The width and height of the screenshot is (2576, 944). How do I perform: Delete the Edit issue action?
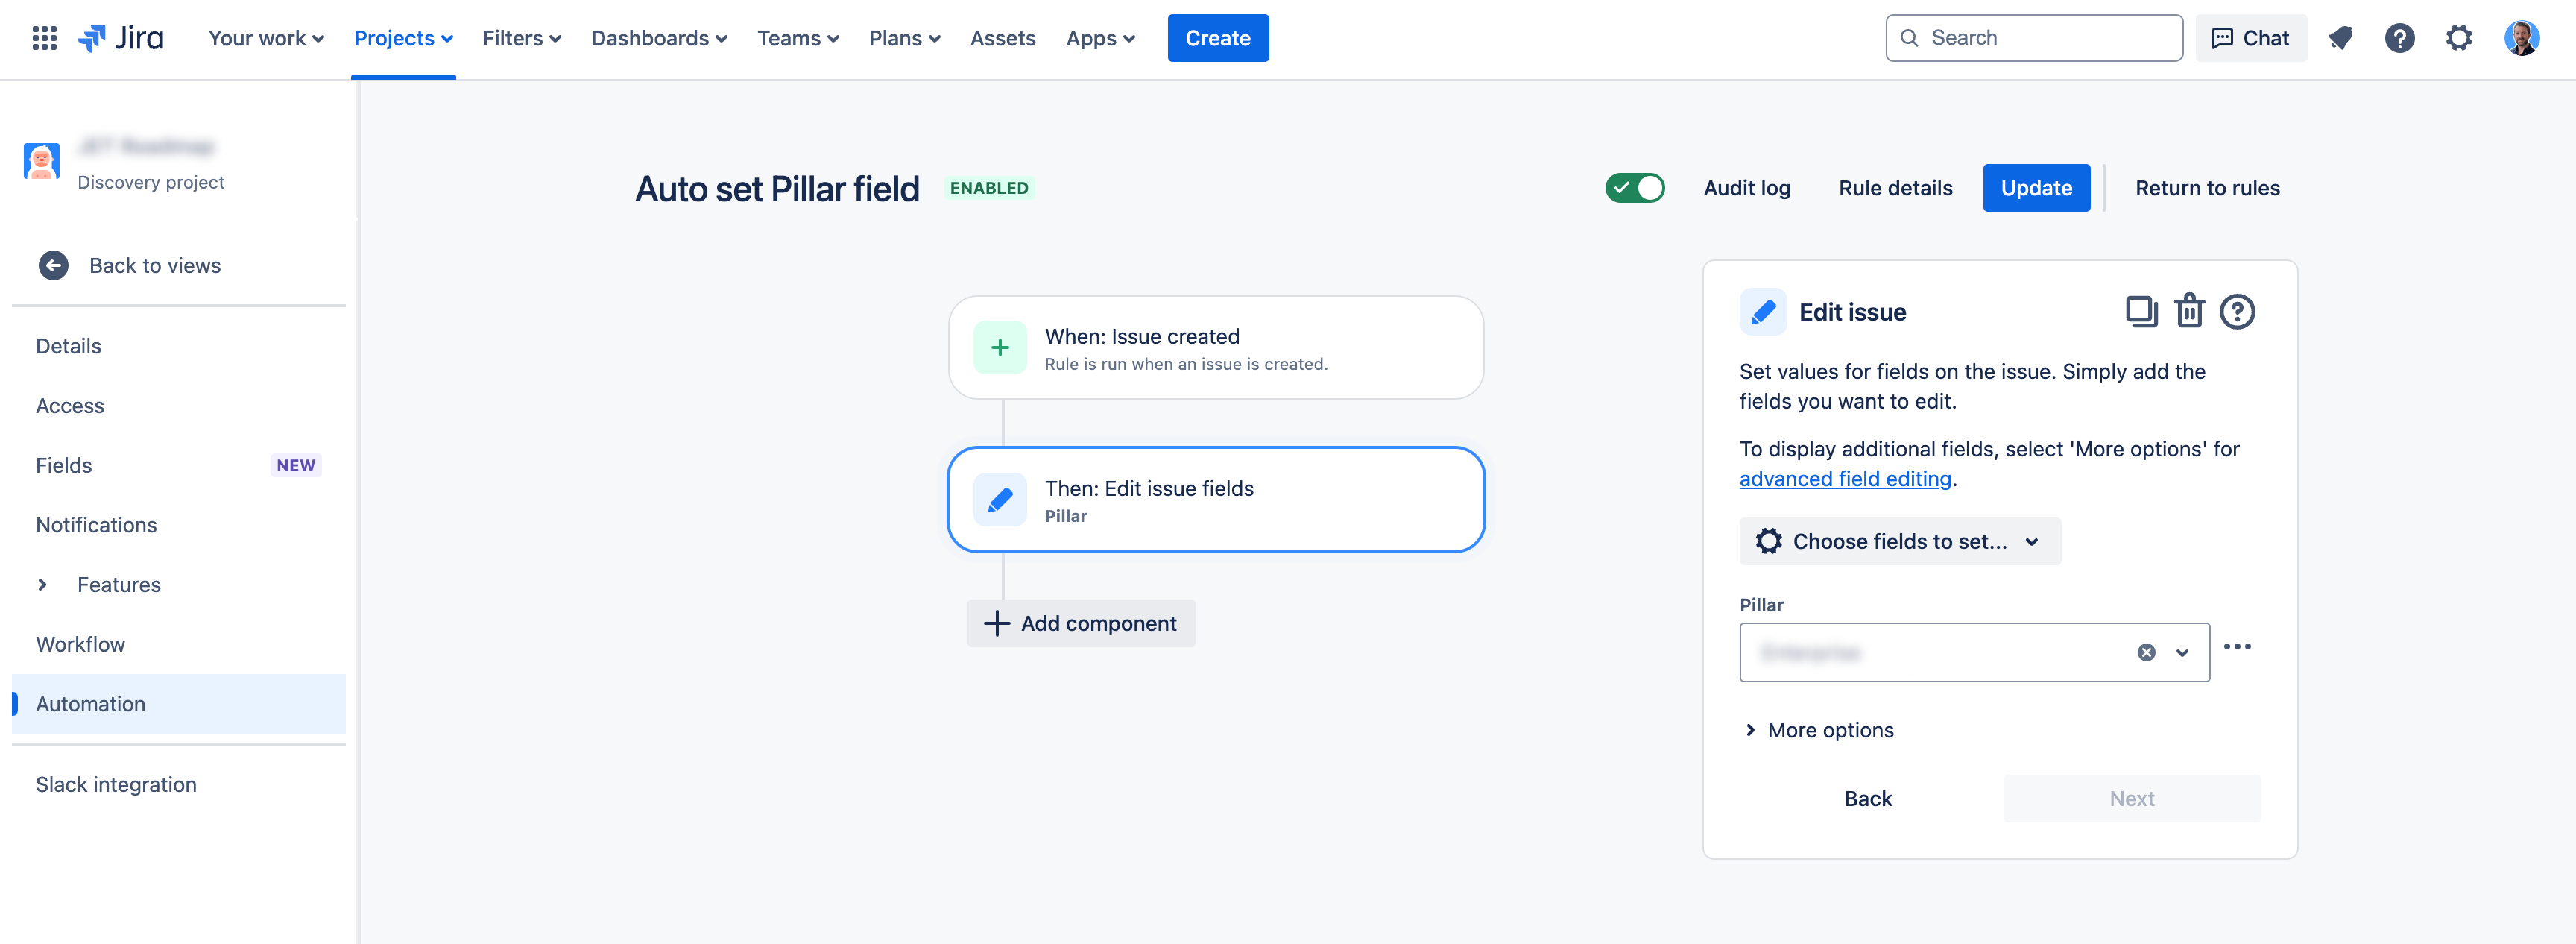[2190, 311]
